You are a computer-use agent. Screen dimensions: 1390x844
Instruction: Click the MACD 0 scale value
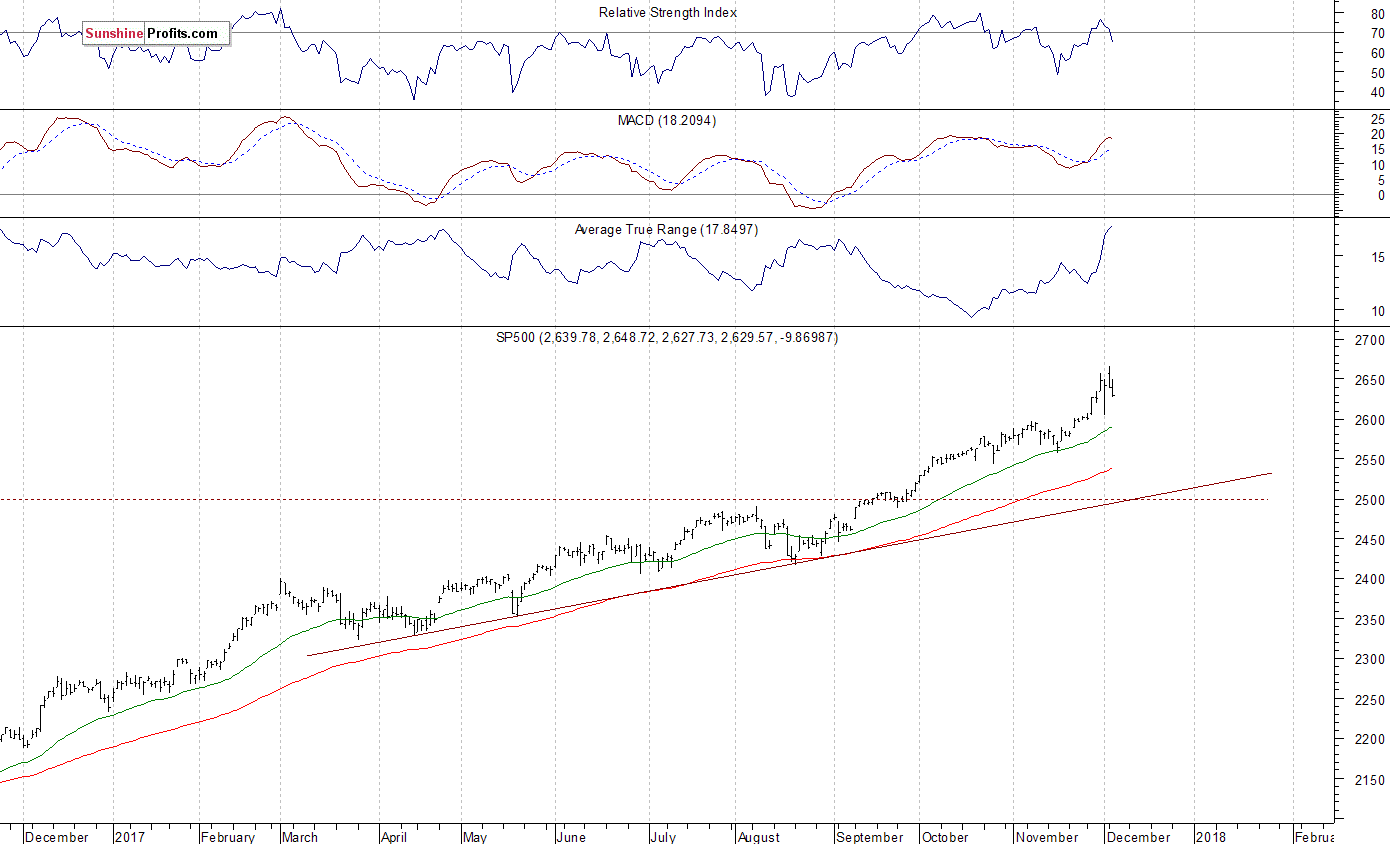point(1381,196)
